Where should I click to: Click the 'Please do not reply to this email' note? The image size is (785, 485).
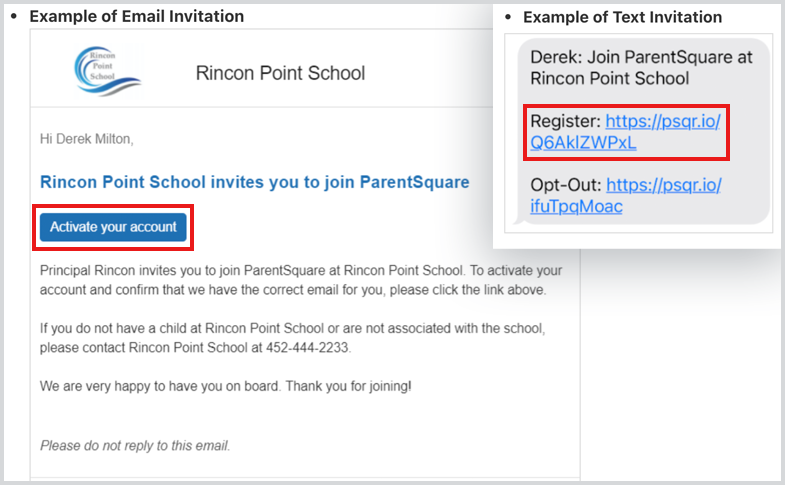pos(135,445)
